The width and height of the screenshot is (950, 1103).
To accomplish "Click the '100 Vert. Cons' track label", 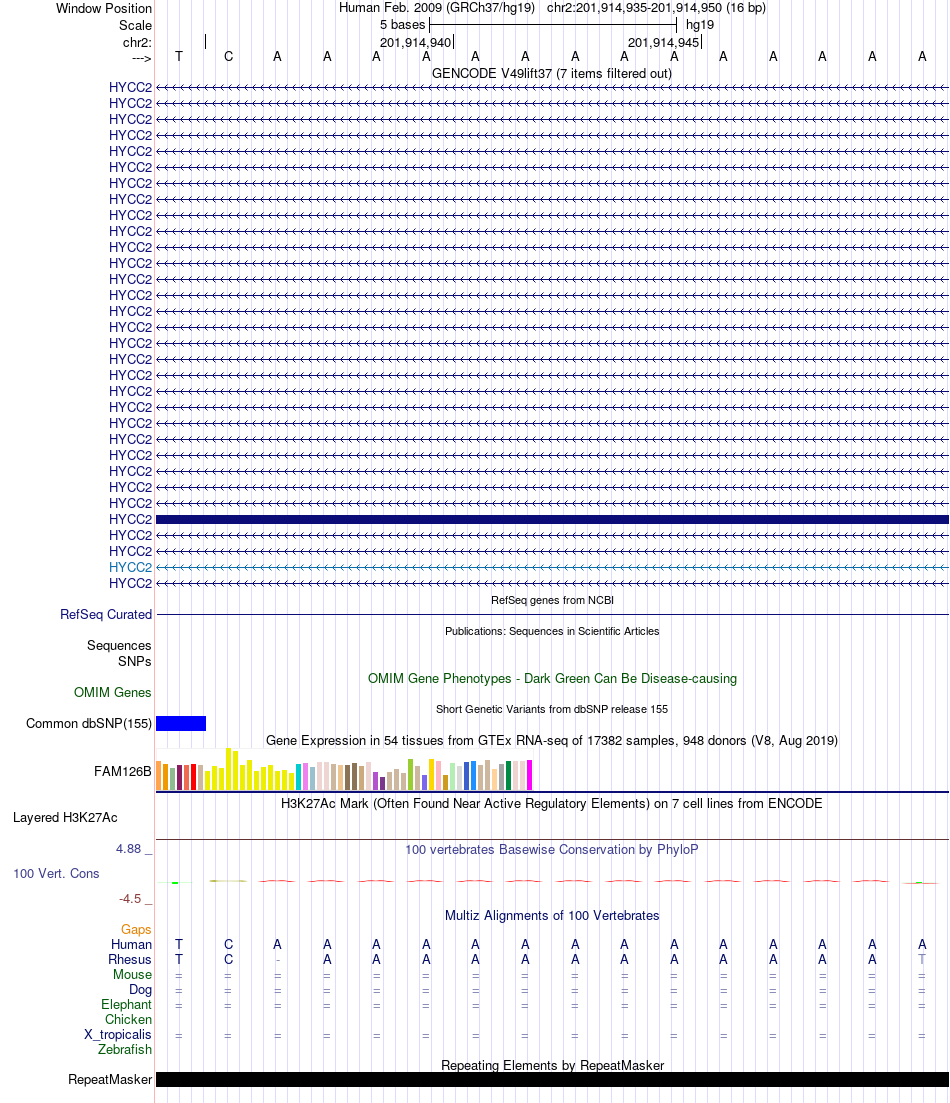I will pos(56,873).
